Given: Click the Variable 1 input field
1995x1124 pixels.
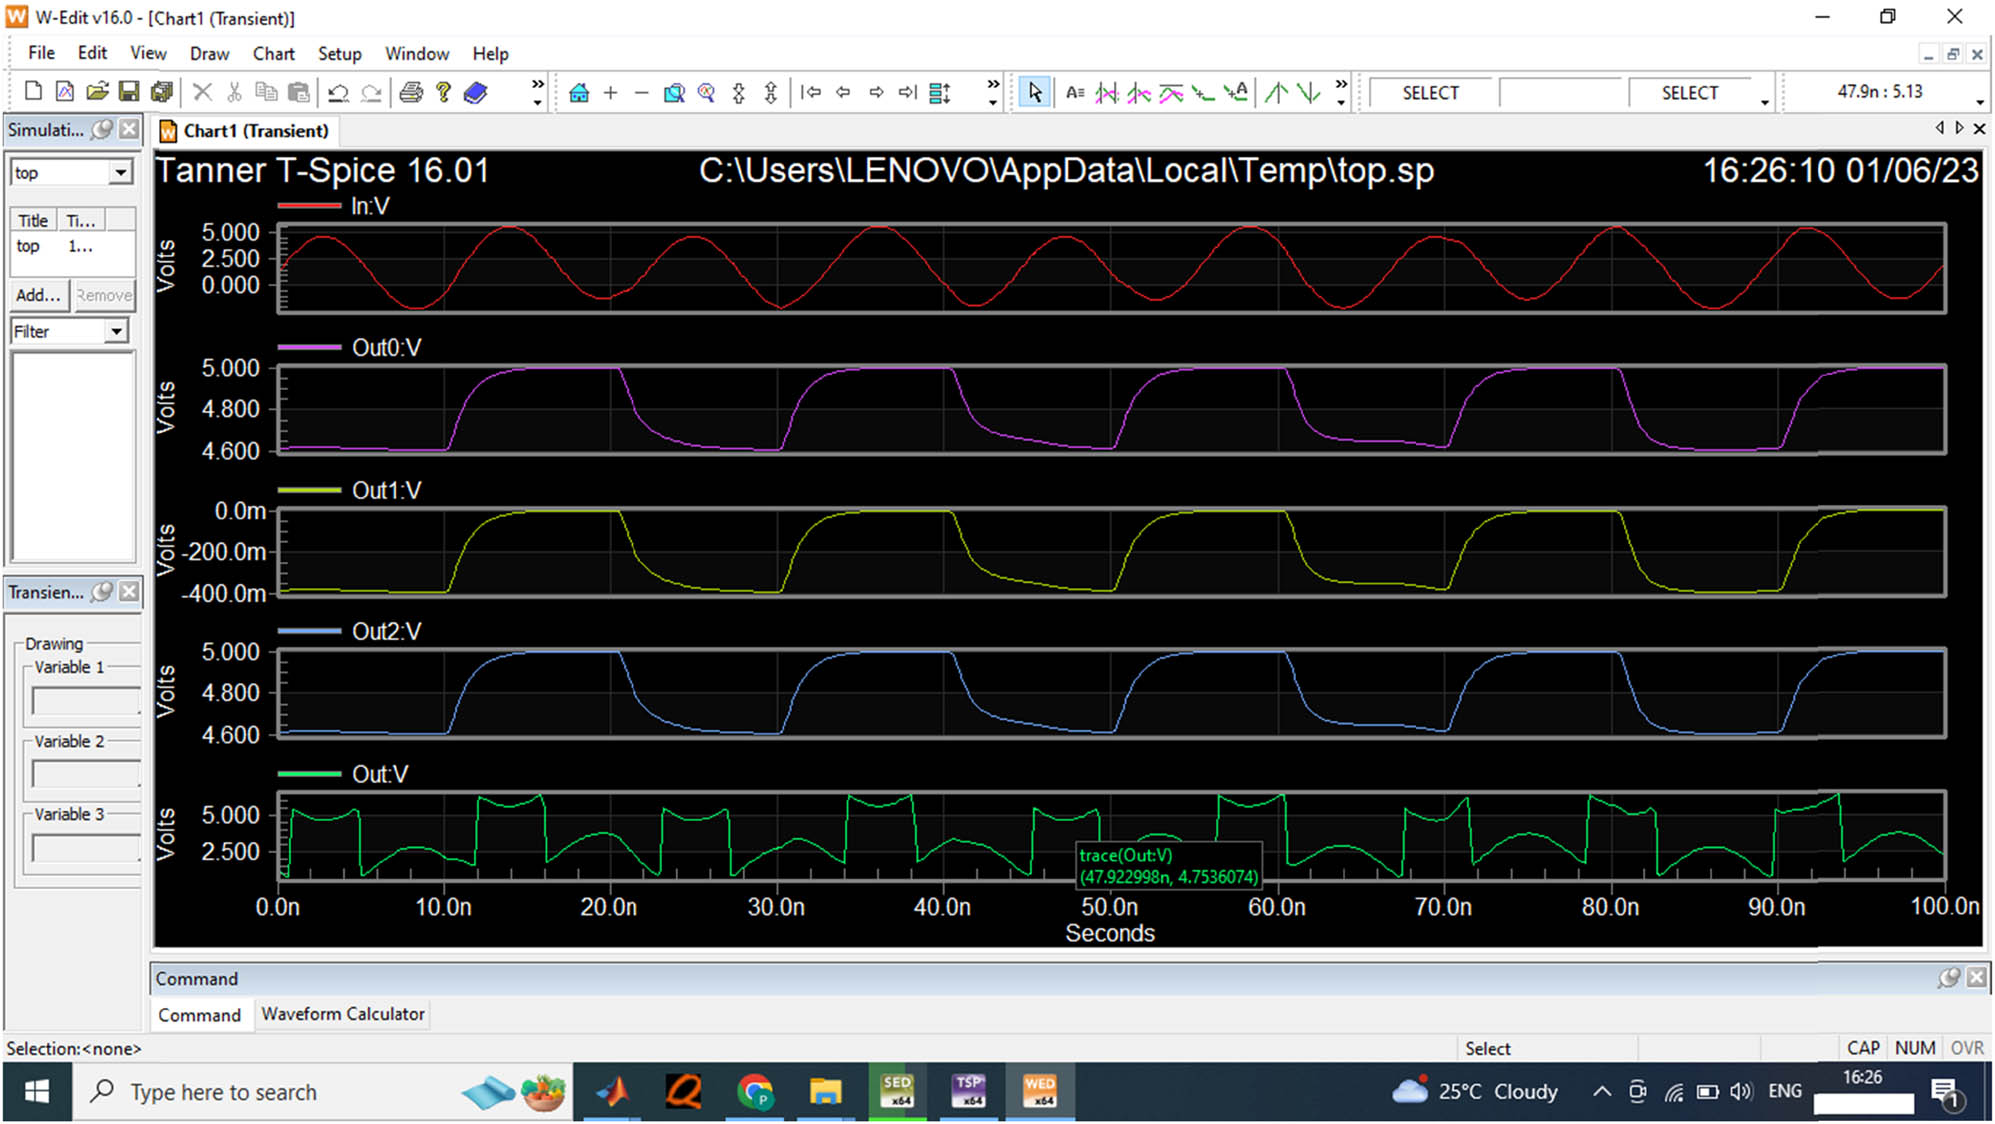Looking at the screenshot, I should click(86, 701).
